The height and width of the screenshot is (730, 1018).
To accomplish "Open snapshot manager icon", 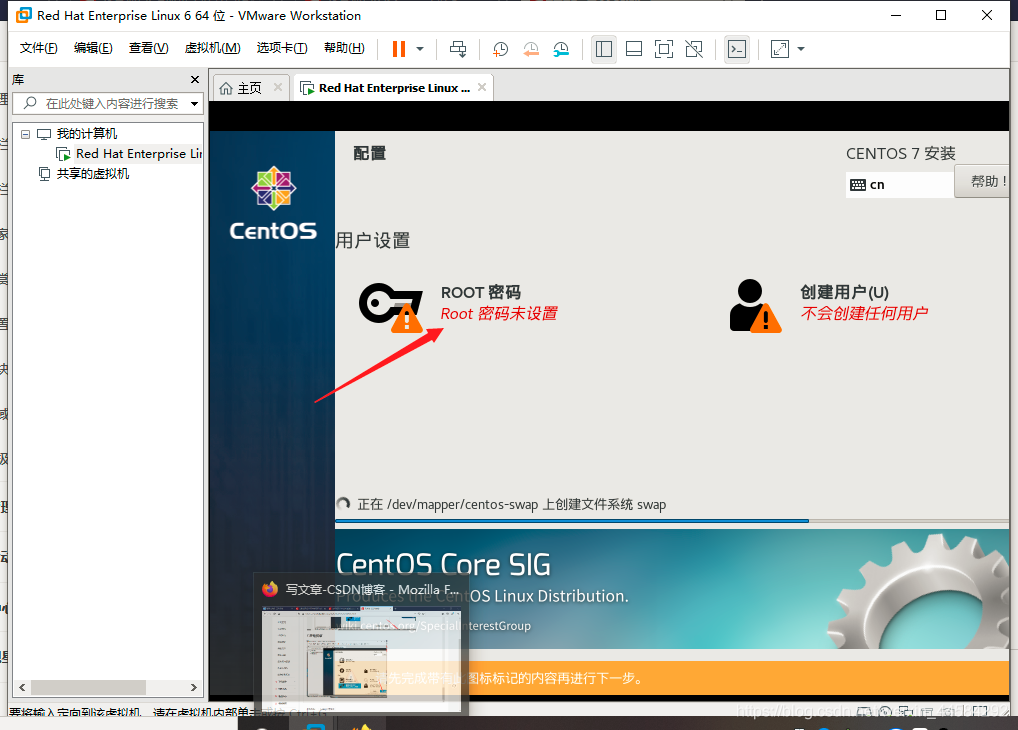I will (x=561, y=49).
